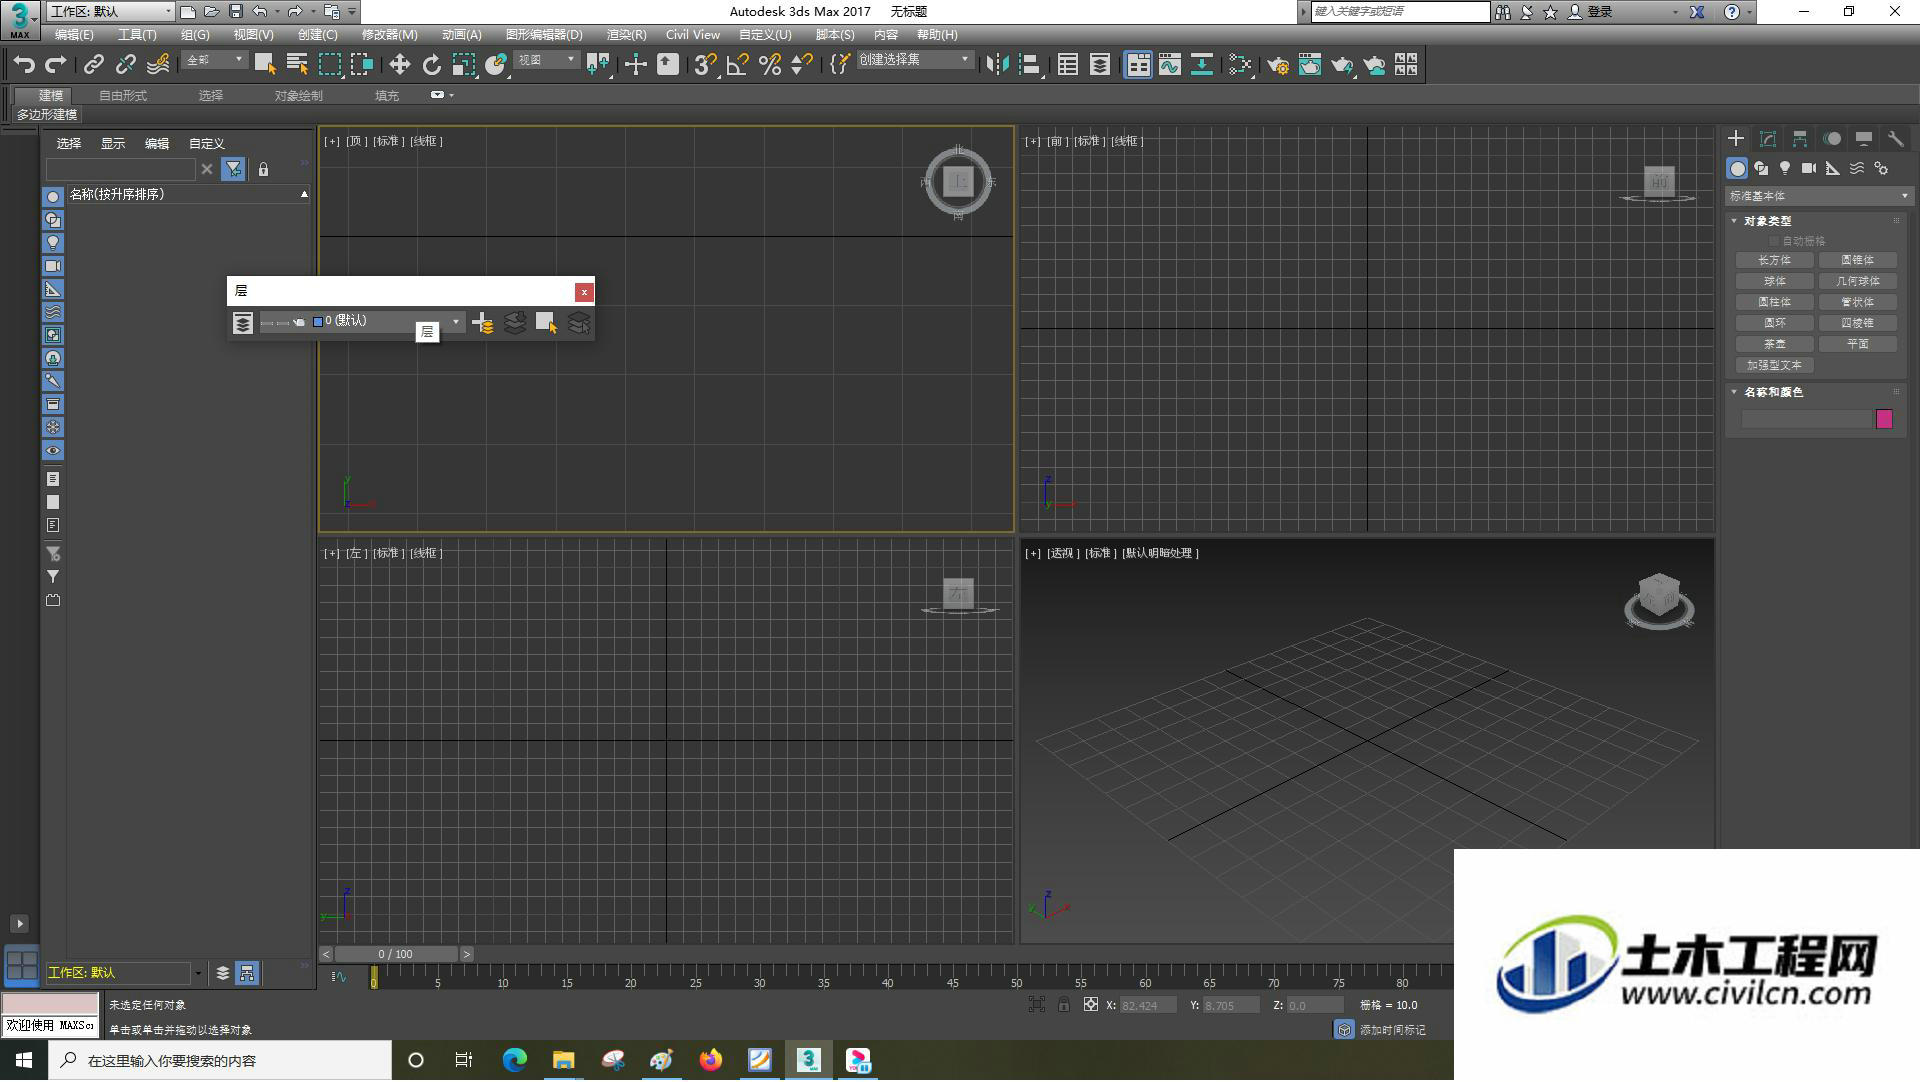Open the 标准基本体 category dropdown
This screenshot has width=1920, height=1082.
1818,196
